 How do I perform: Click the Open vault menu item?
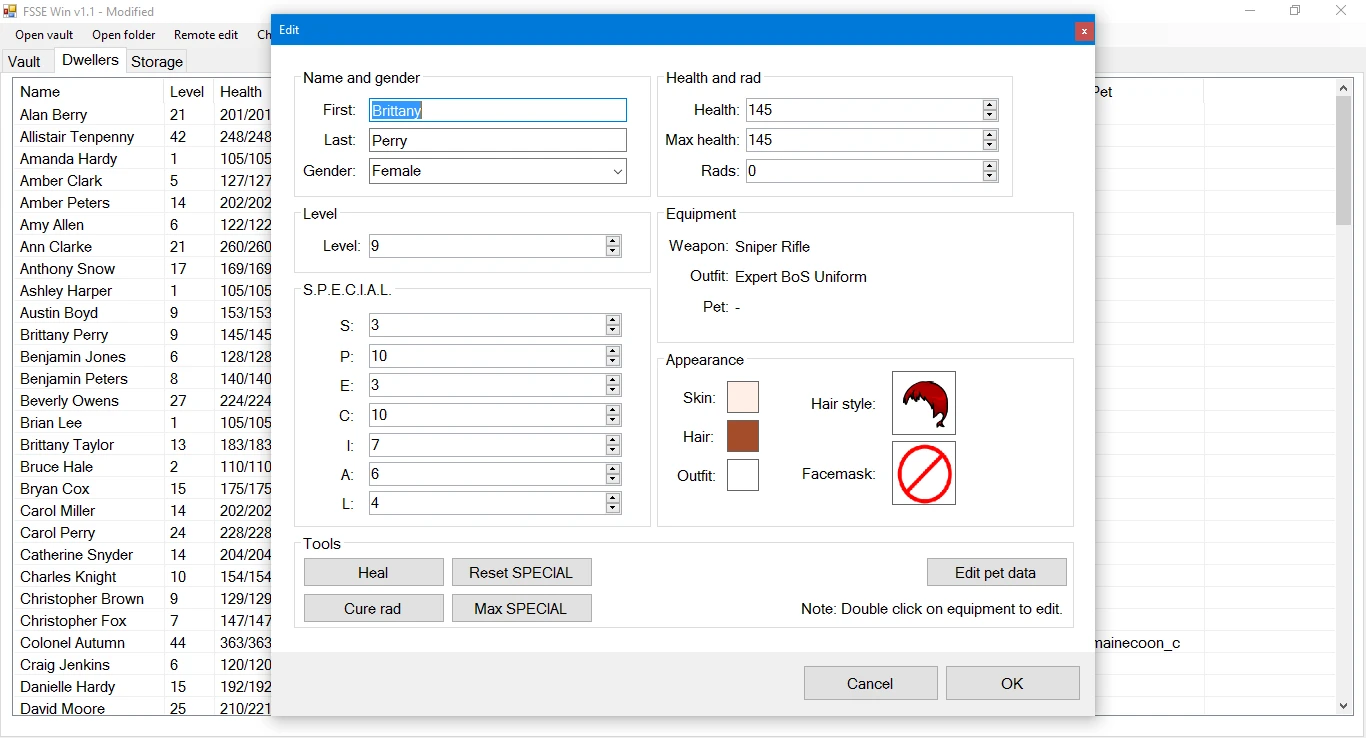tap(44, 35)
